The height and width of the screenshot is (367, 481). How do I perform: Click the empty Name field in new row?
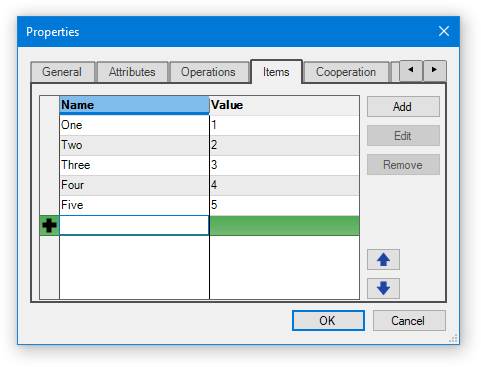[x=134, y=225]
